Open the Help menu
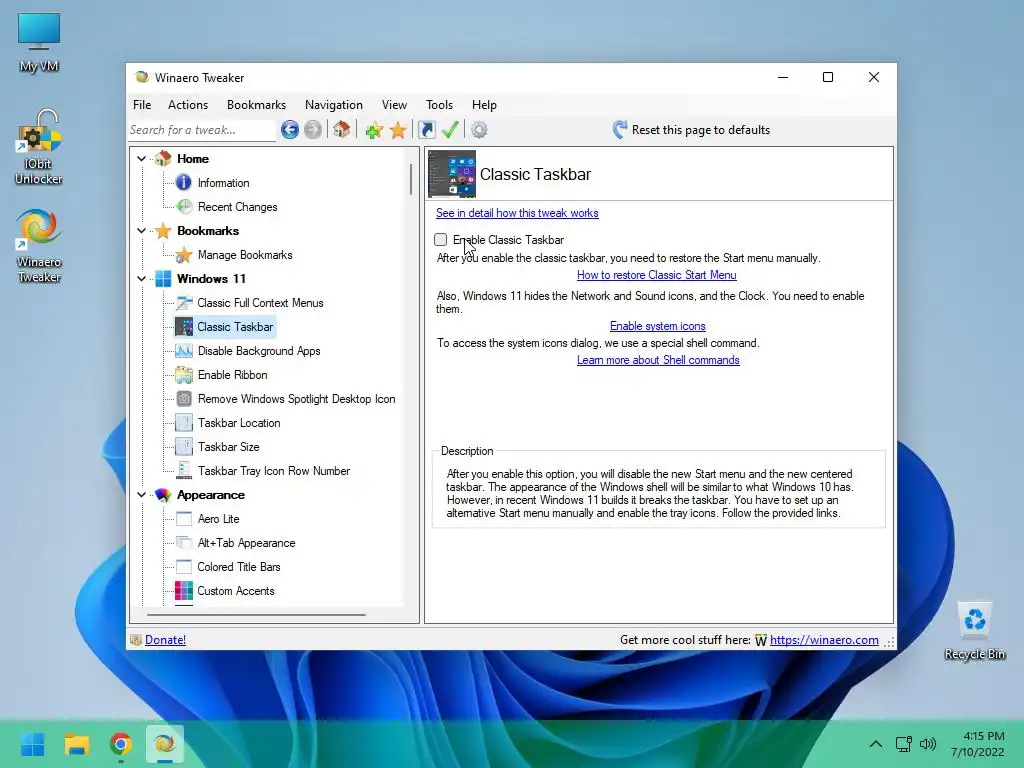 click(485, 104)
